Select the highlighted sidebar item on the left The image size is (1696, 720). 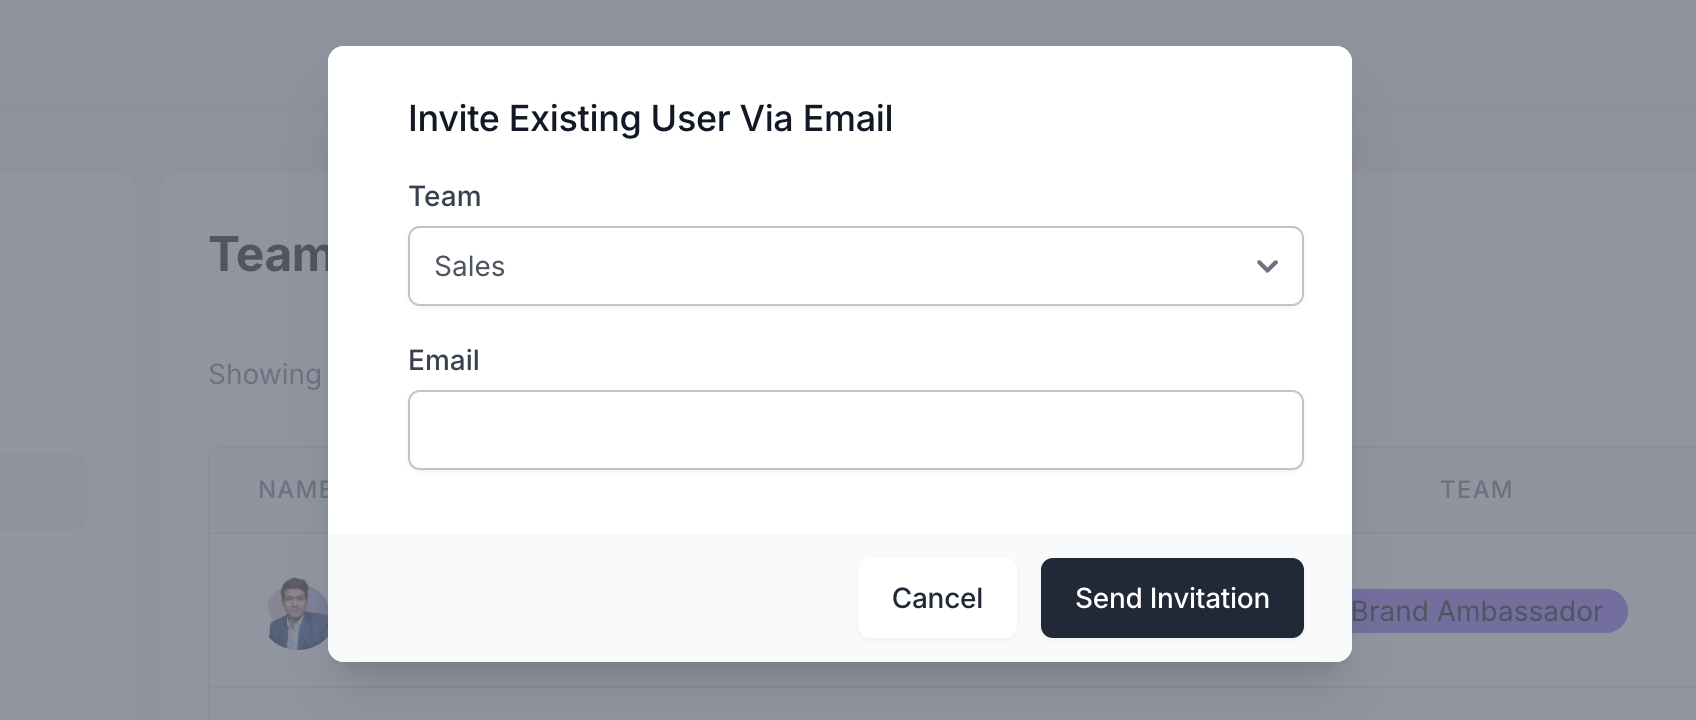[x=44, y=492]
